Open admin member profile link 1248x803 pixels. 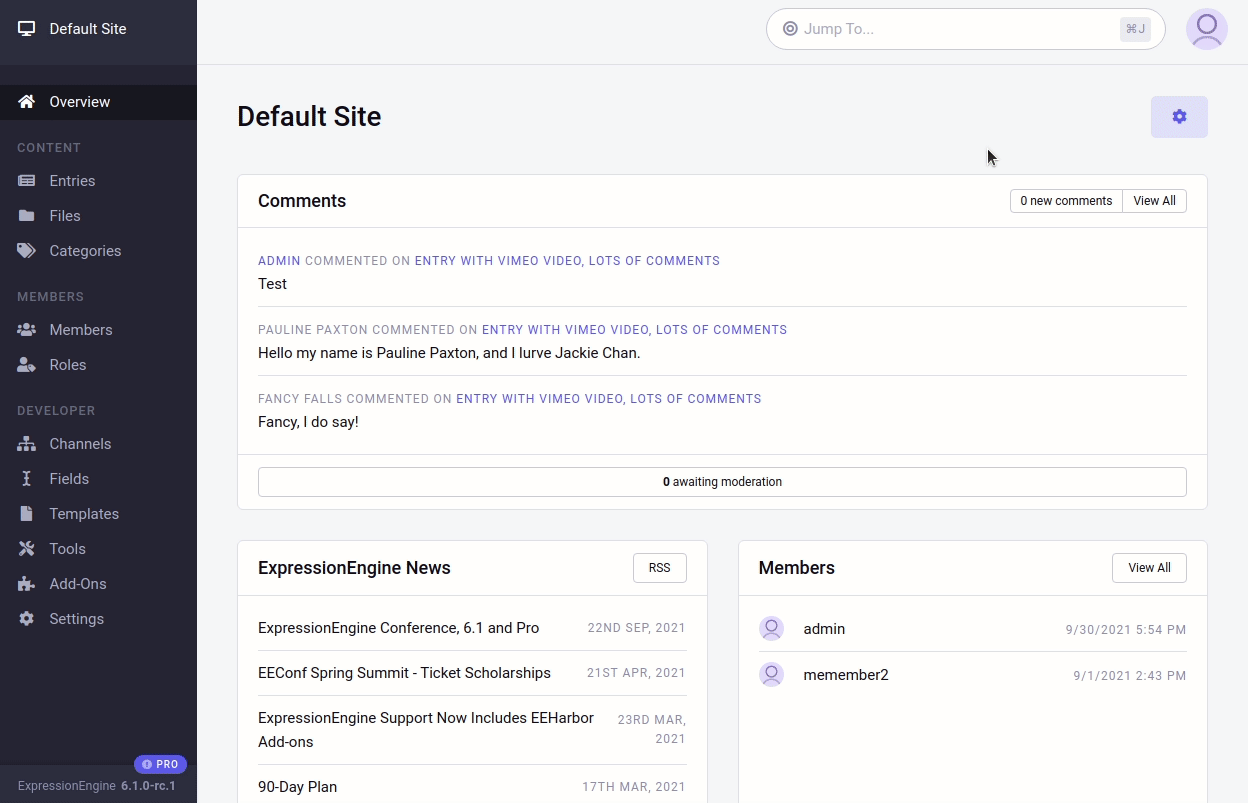824,629
